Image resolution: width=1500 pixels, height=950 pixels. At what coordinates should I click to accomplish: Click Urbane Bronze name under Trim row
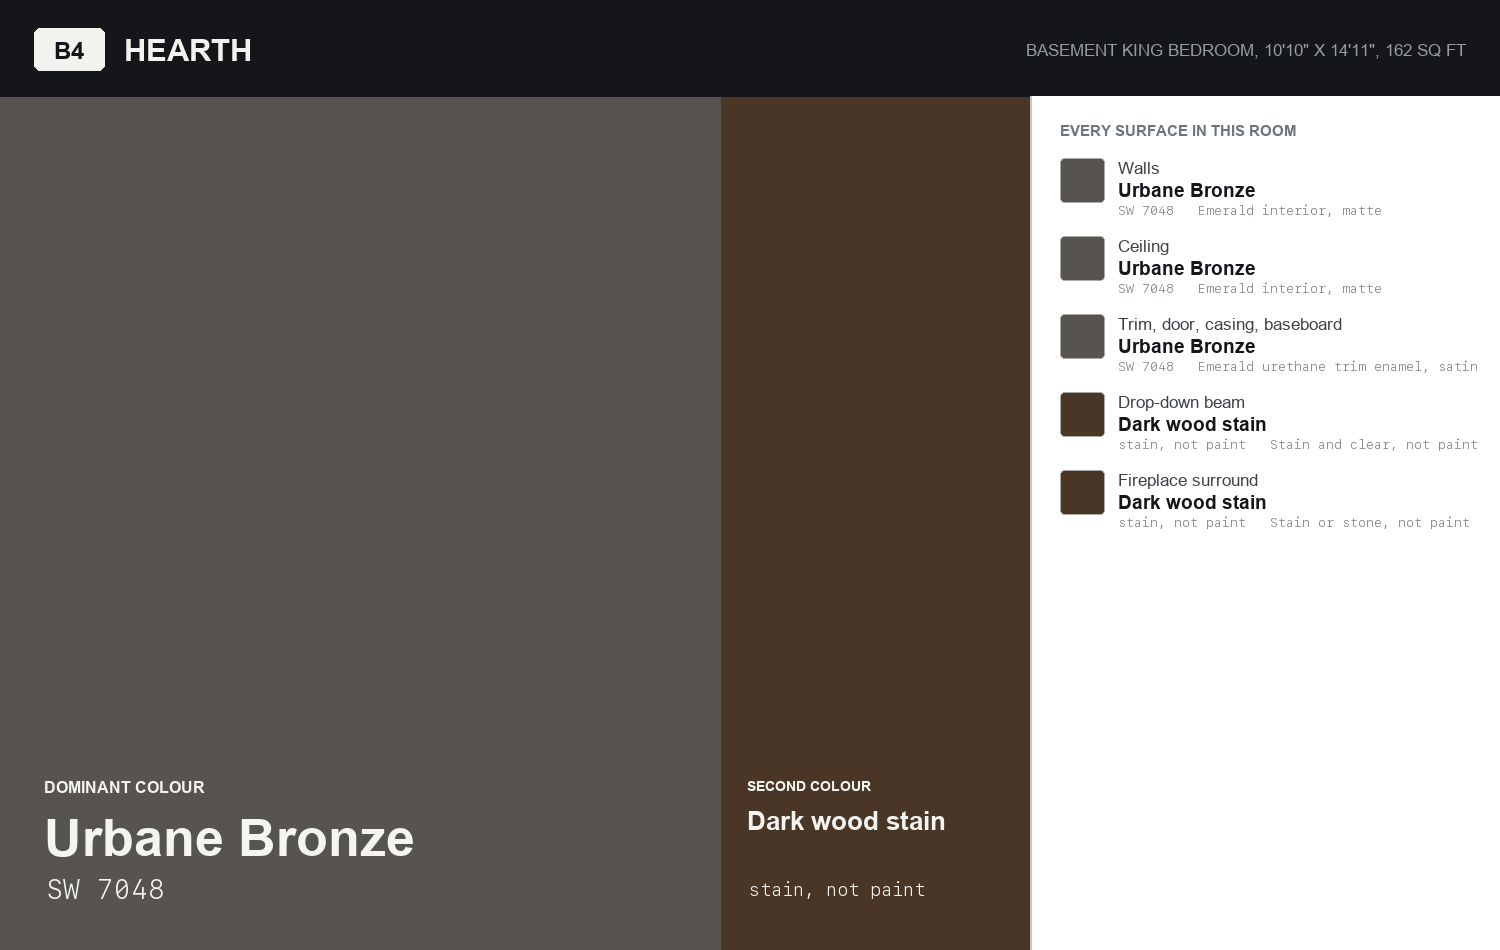[1186, 346]
